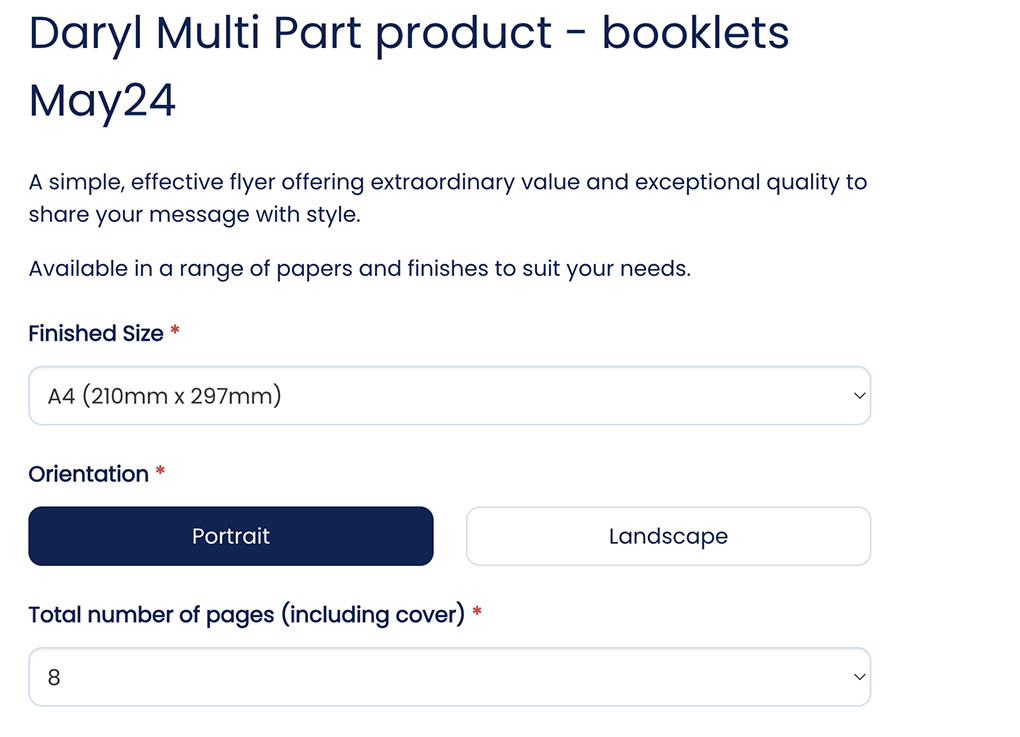Click the 'A simple, effective flyer' description

click(447, 182)
